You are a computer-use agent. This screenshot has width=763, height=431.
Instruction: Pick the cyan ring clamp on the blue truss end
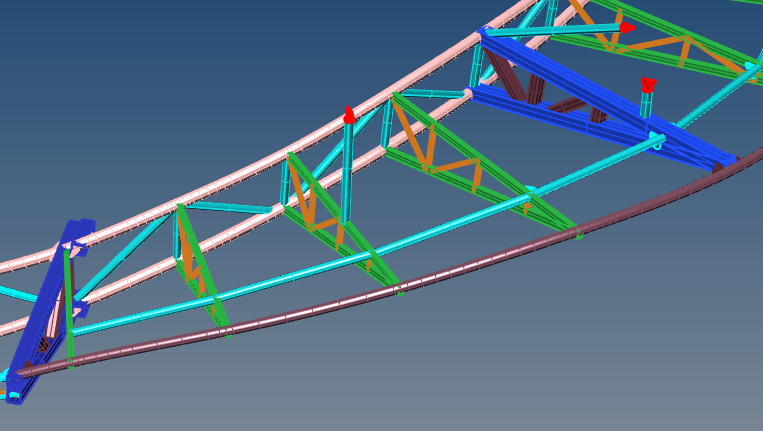pyautogui.click(x=657, y=140)
